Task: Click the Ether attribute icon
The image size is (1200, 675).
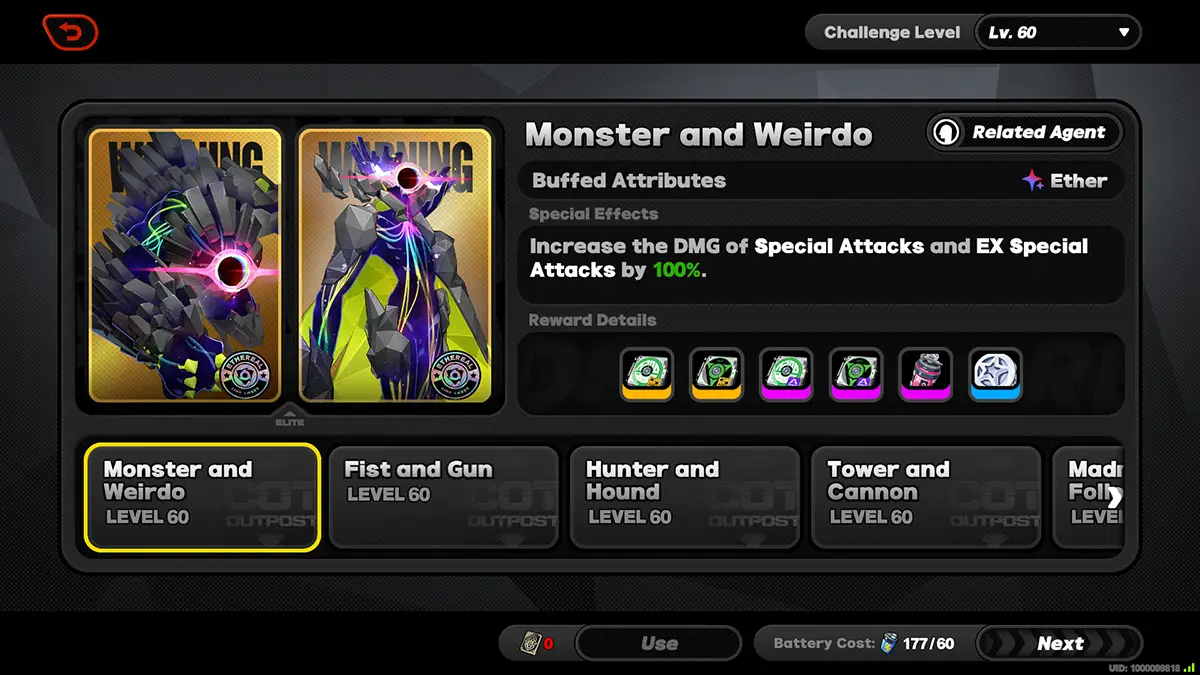Action: point(1033,181)
